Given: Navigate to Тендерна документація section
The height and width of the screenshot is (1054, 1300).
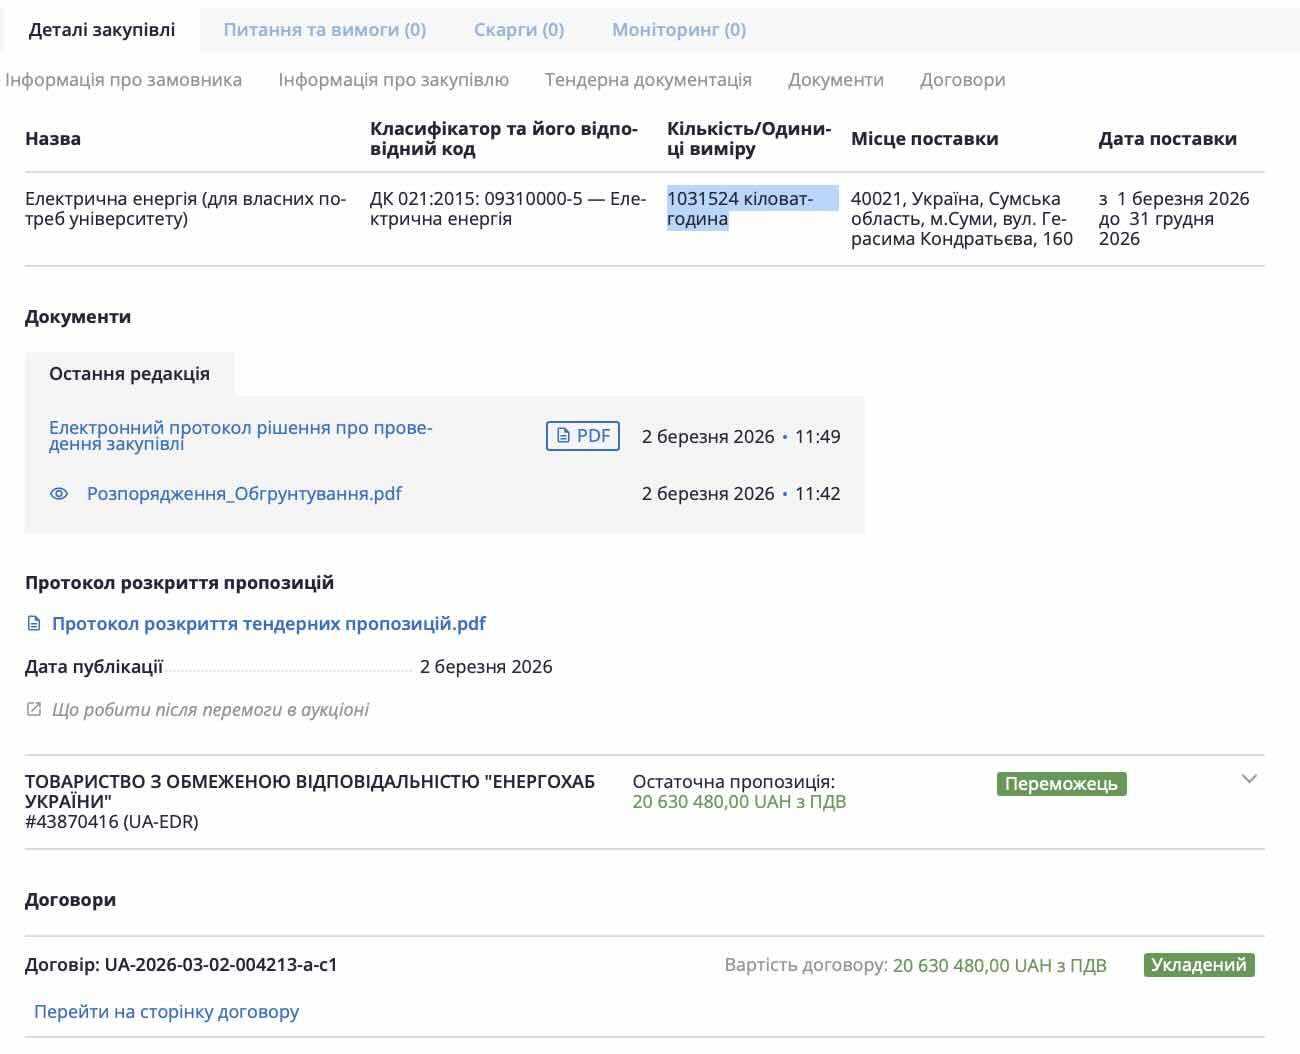Looking at the screenshot, I should [x=648, y=80].
